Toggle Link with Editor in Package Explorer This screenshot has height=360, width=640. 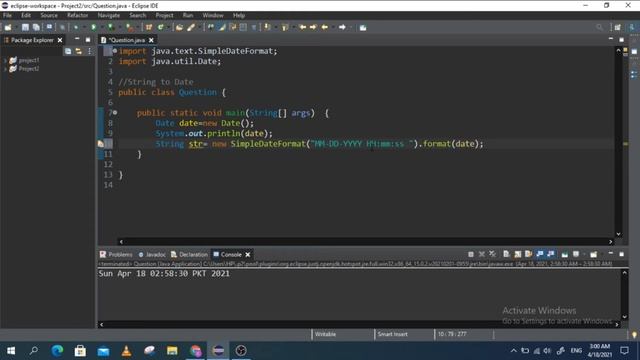78,51
